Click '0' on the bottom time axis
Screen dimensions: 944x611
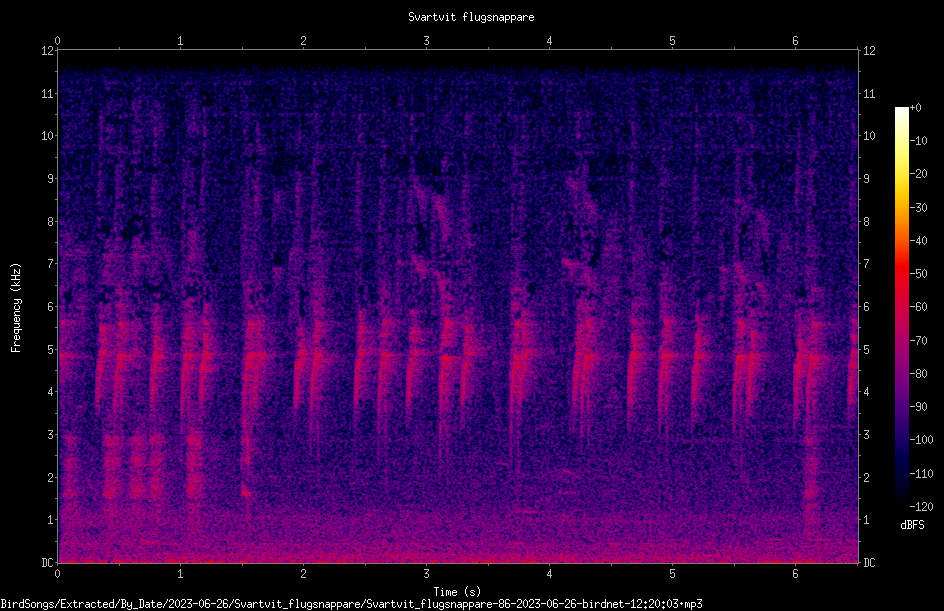[57, 574]
